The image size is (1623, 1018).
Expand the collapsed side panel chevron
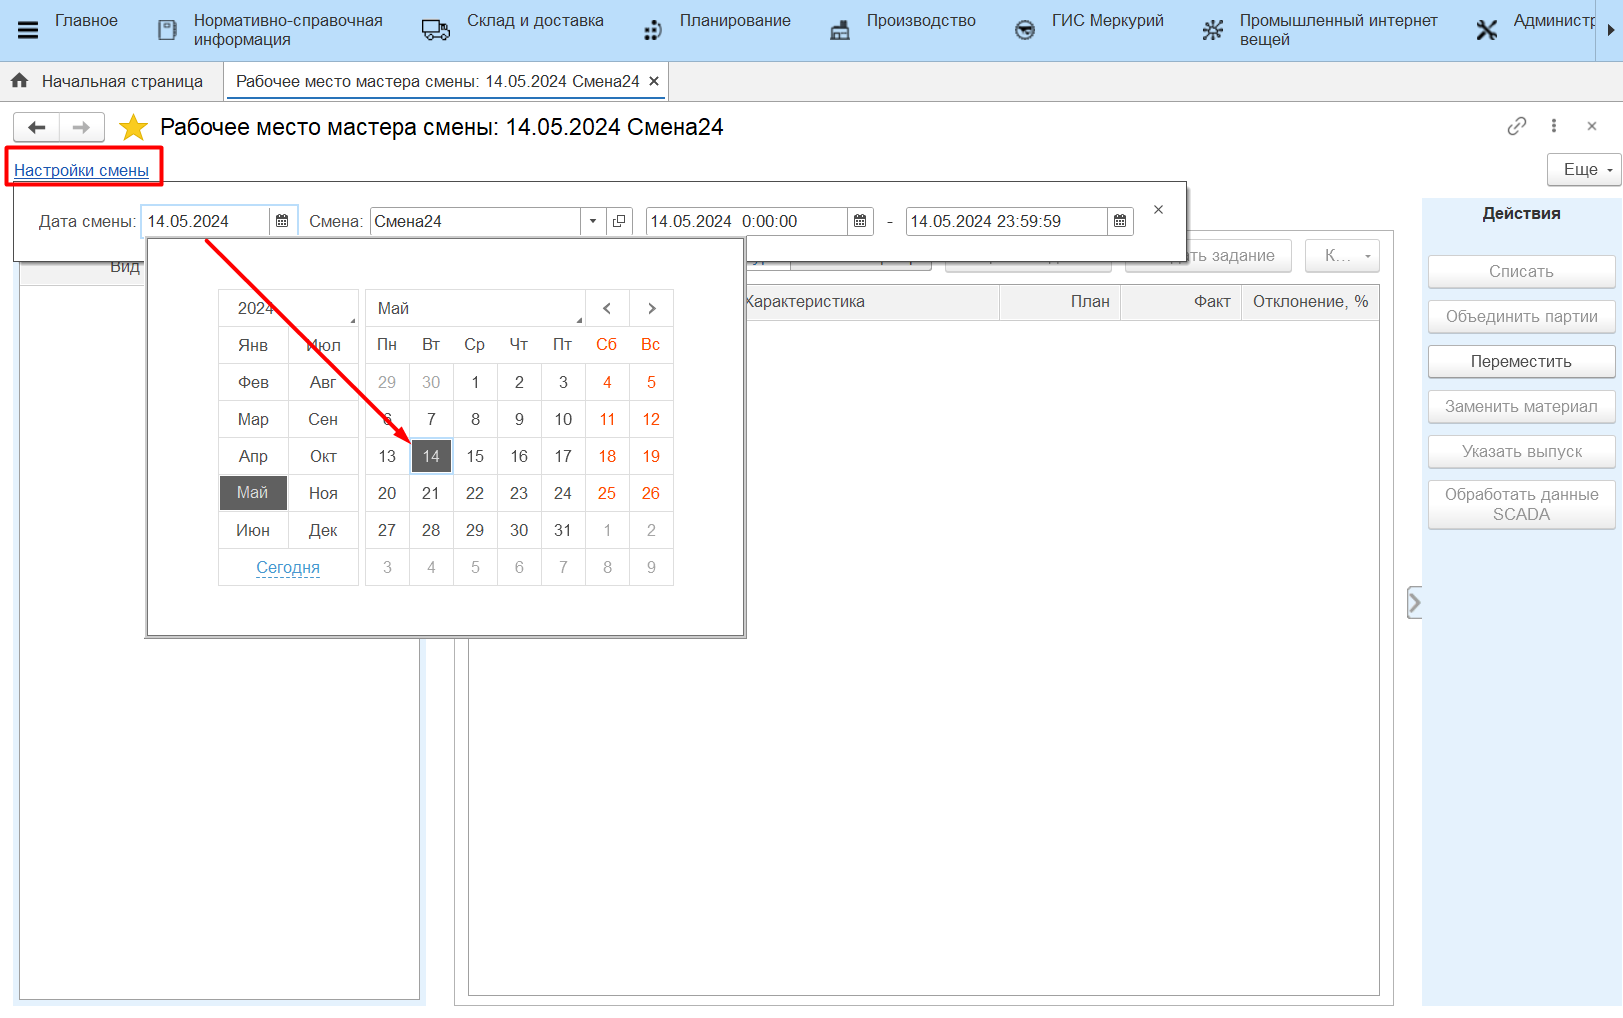tap(1414, 602)
